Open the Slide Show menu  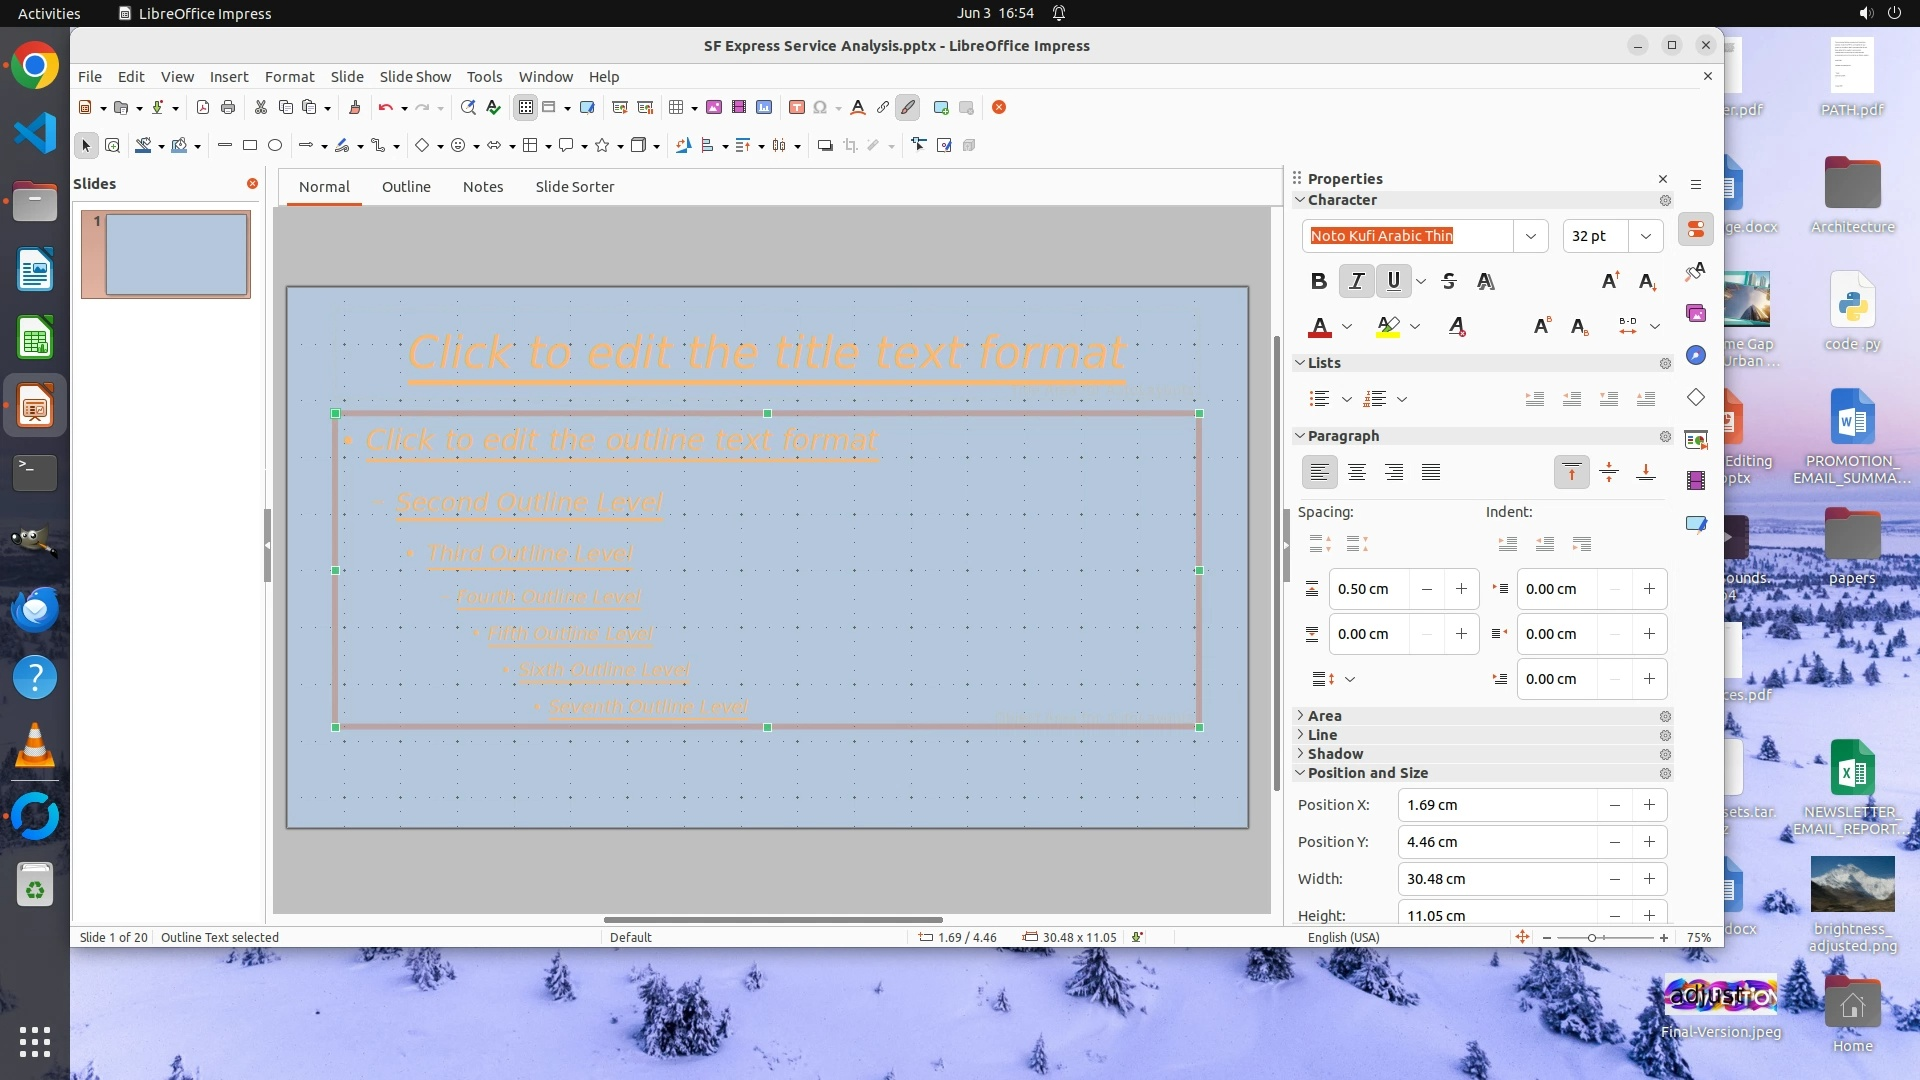click(x=415, y=77)
